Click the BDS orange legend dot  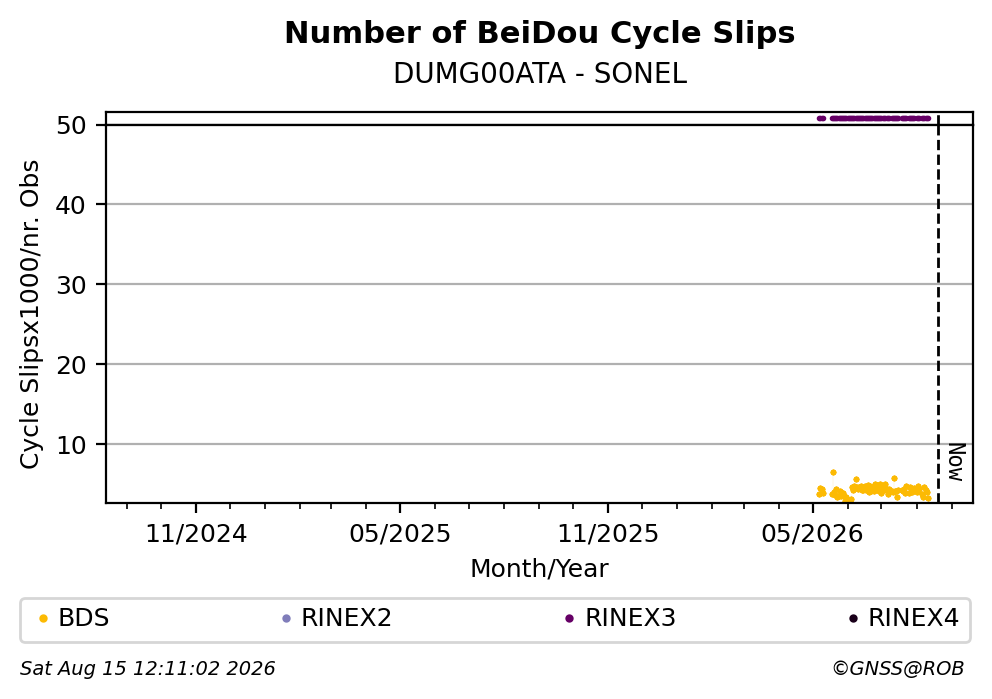tap(44, 619)
